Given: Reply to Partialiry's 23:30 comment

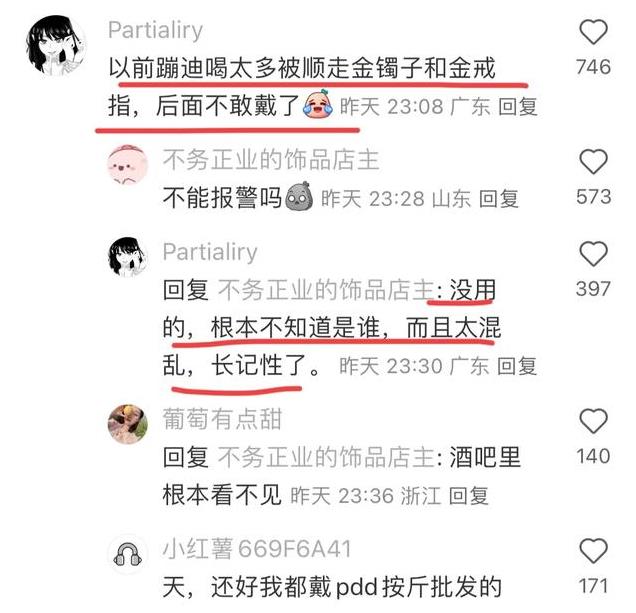Looking at the screenshot, I should (x=517, y=366).
